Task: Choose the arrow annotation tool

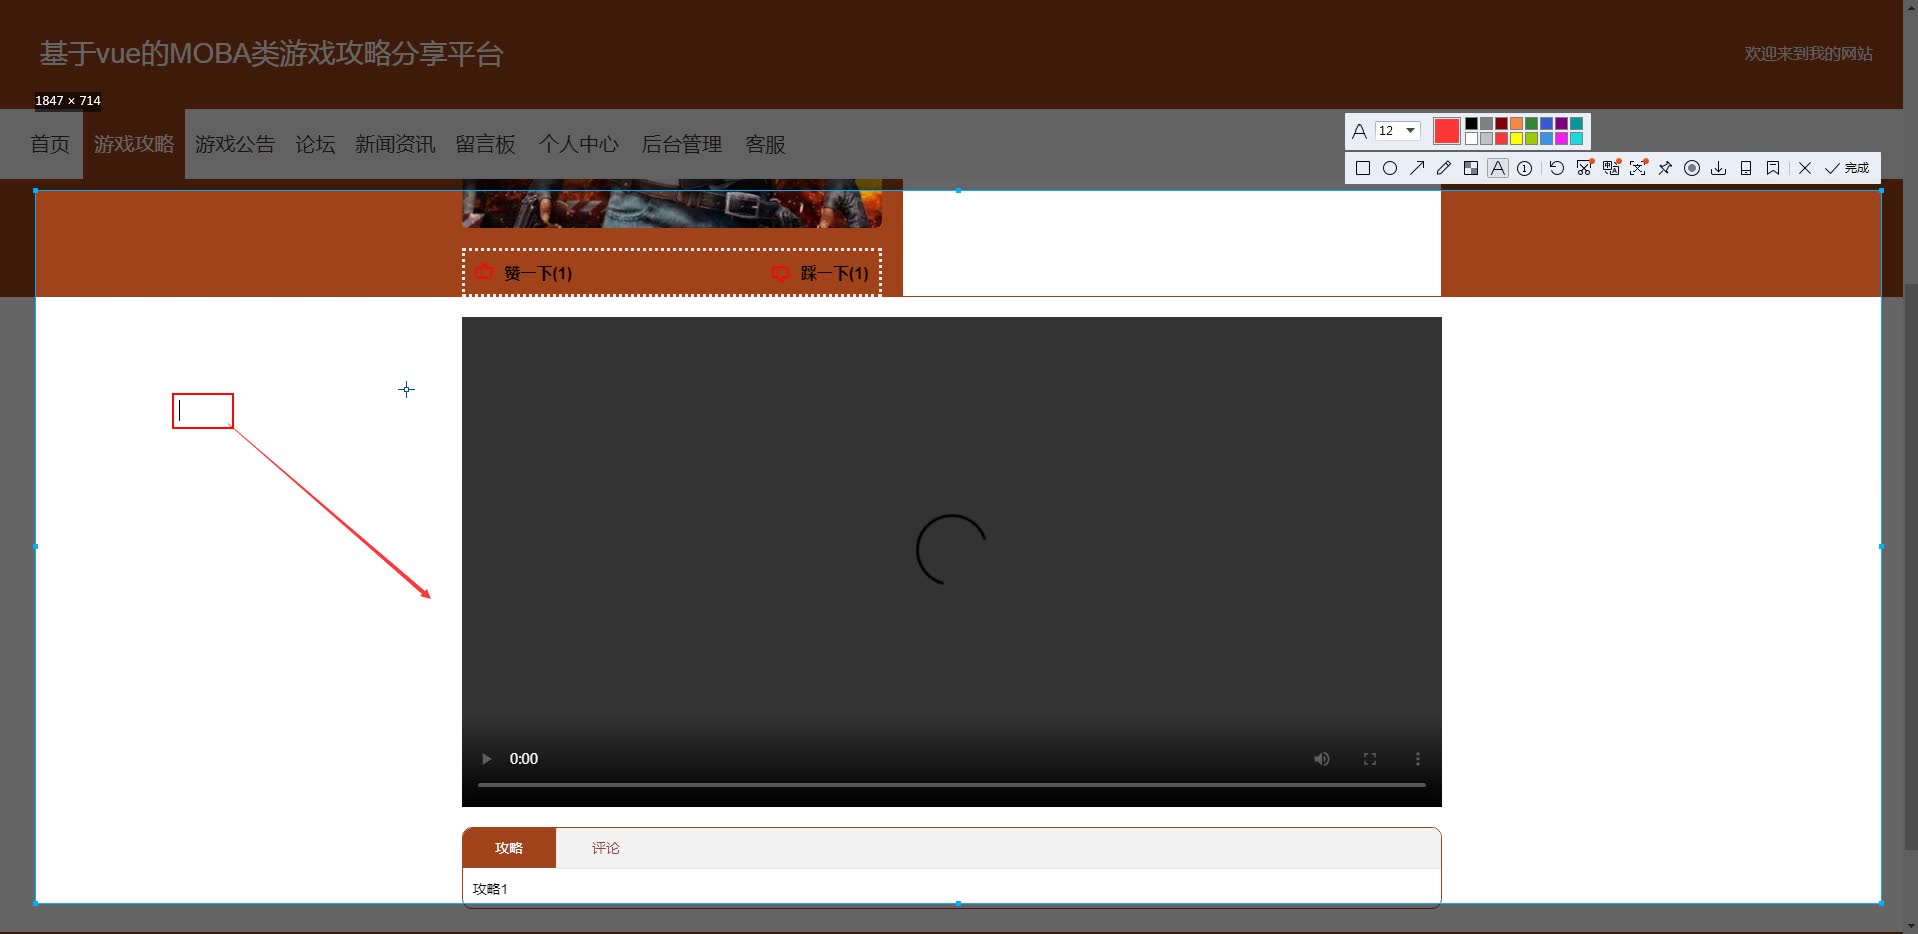Action: [x=1417, y=168]
